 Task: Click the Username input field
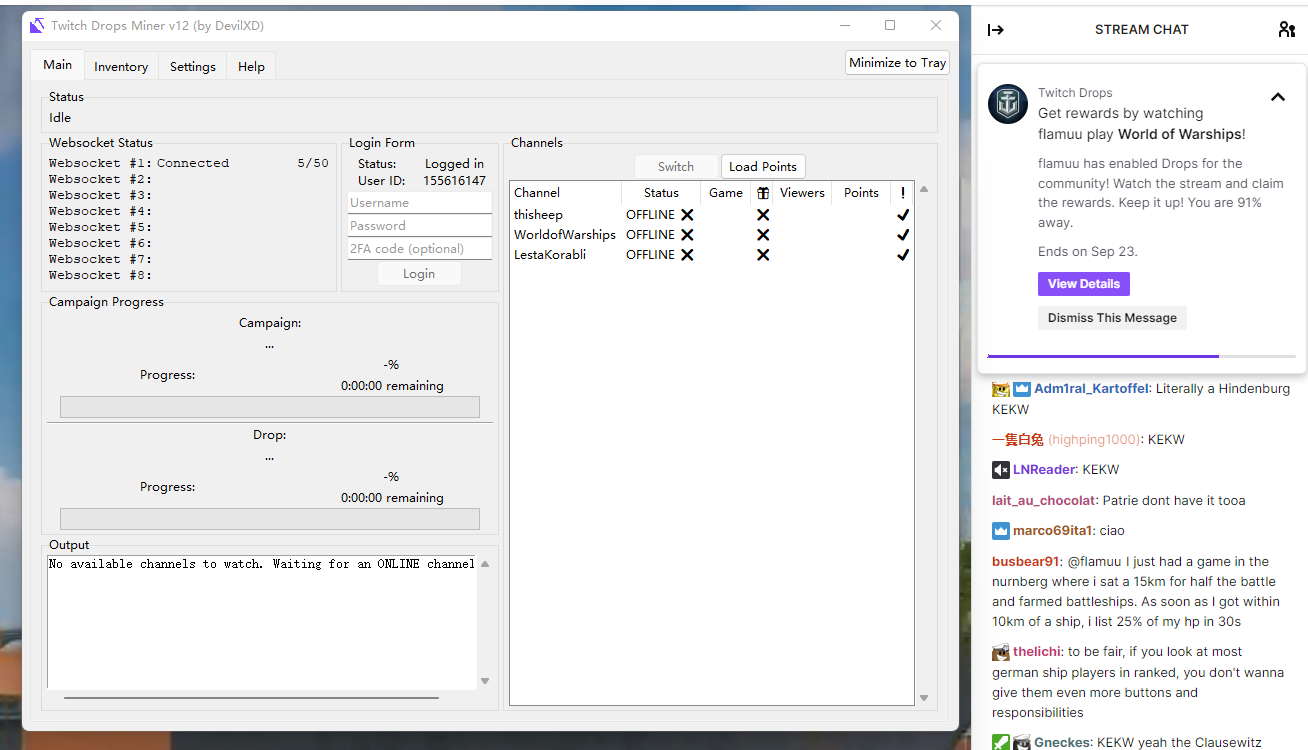(419, 202)
